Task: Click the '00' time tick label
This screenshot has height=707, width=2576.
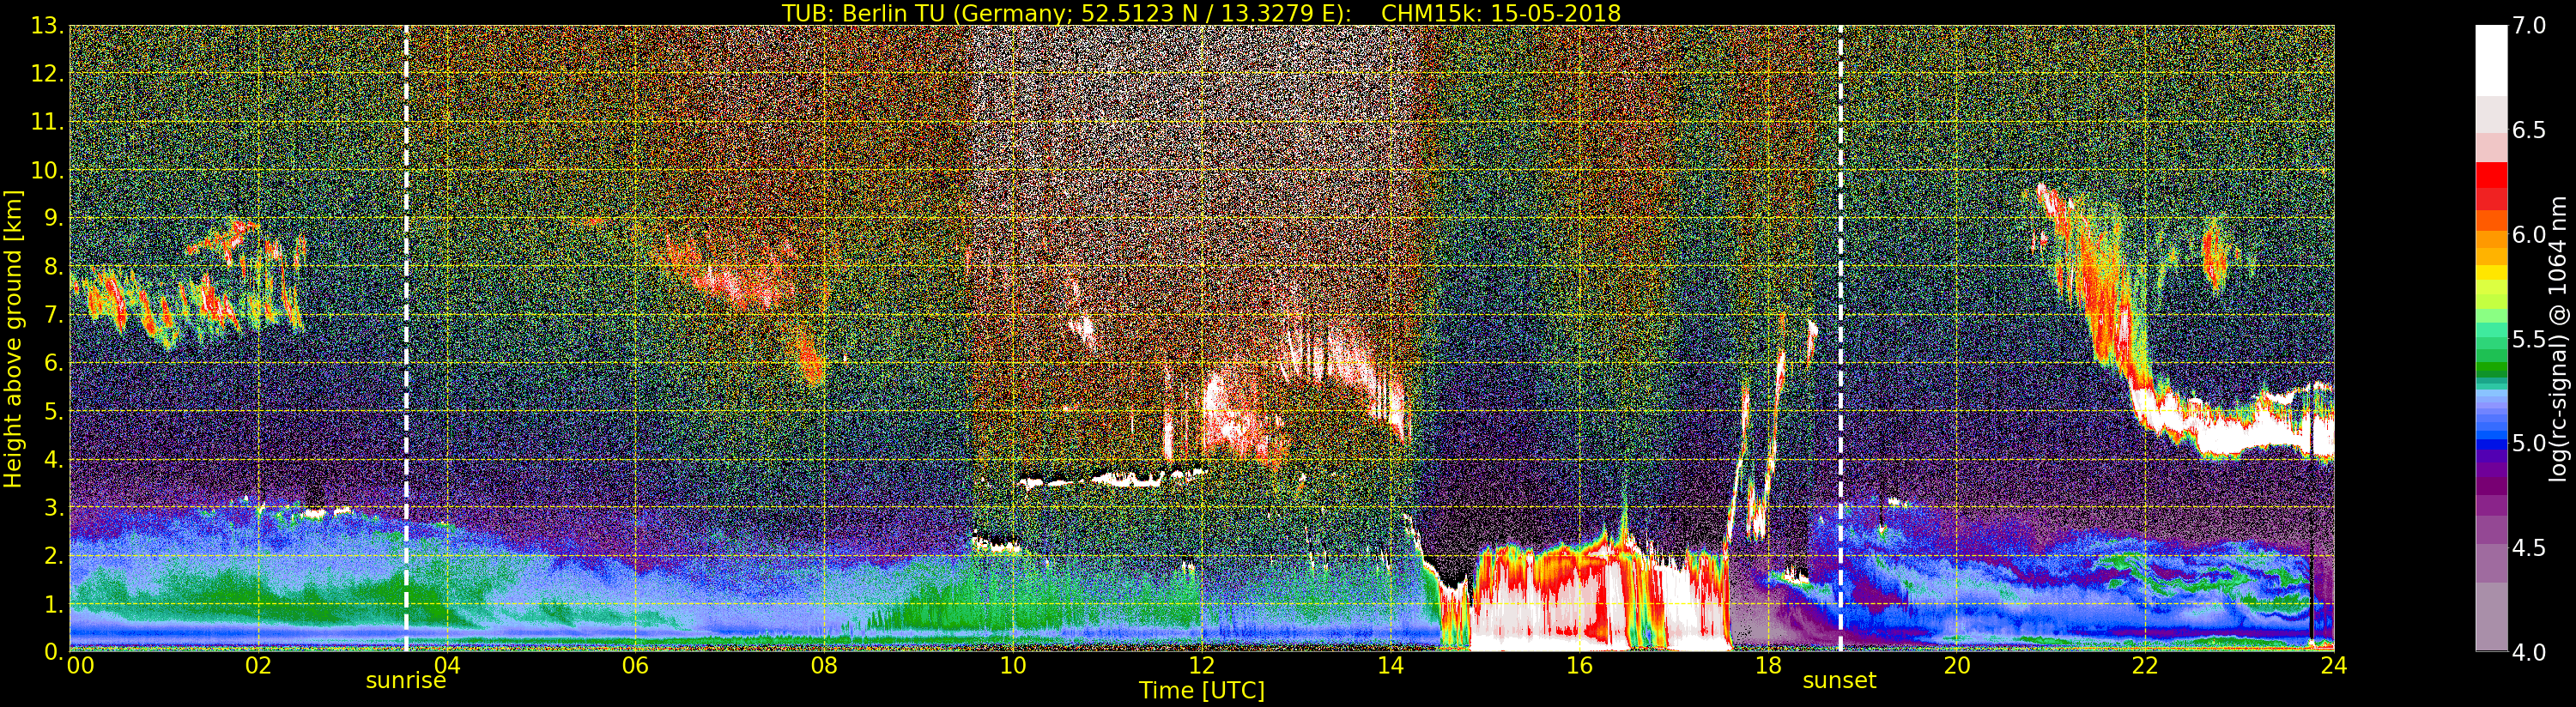Action: click(x=80, y=665)
